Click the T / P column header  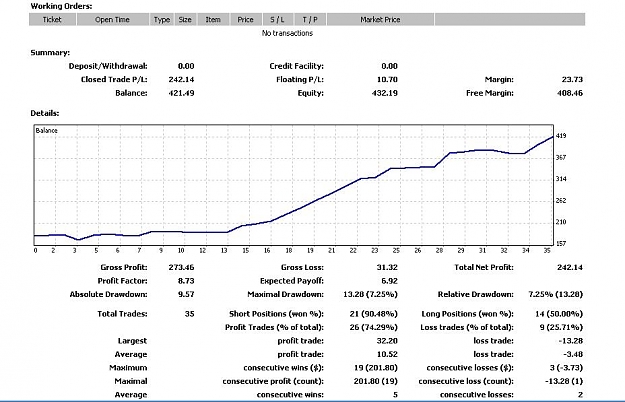pyautogui.click(x=310, y=20)
